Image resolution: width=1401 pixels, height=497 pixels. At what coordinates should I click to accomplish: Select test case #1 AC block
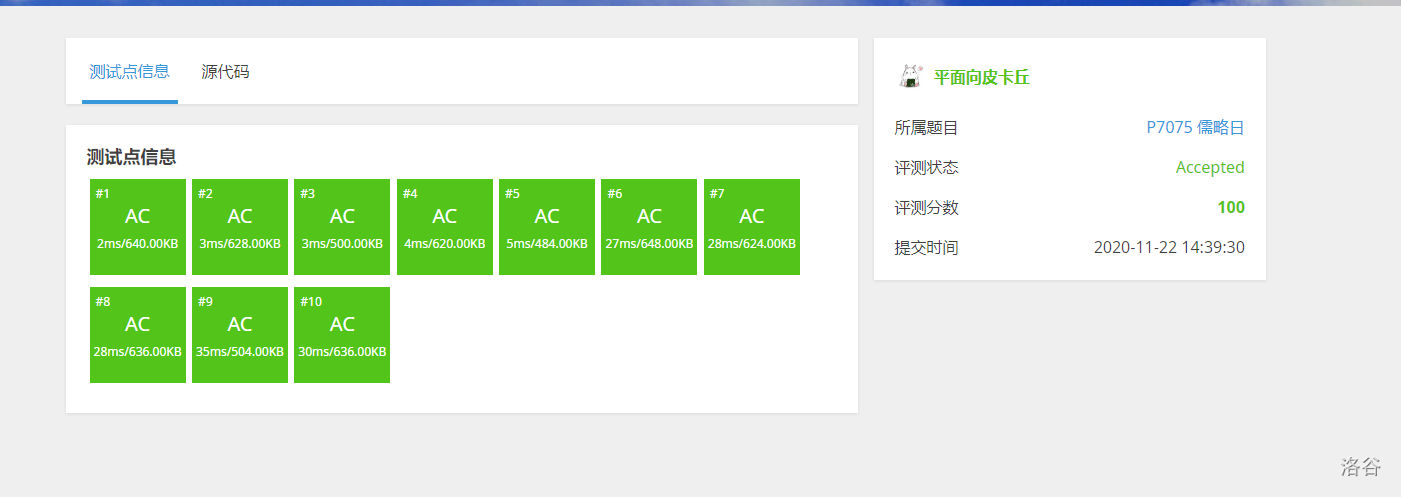pyautogui.click(x=138, y=227)
